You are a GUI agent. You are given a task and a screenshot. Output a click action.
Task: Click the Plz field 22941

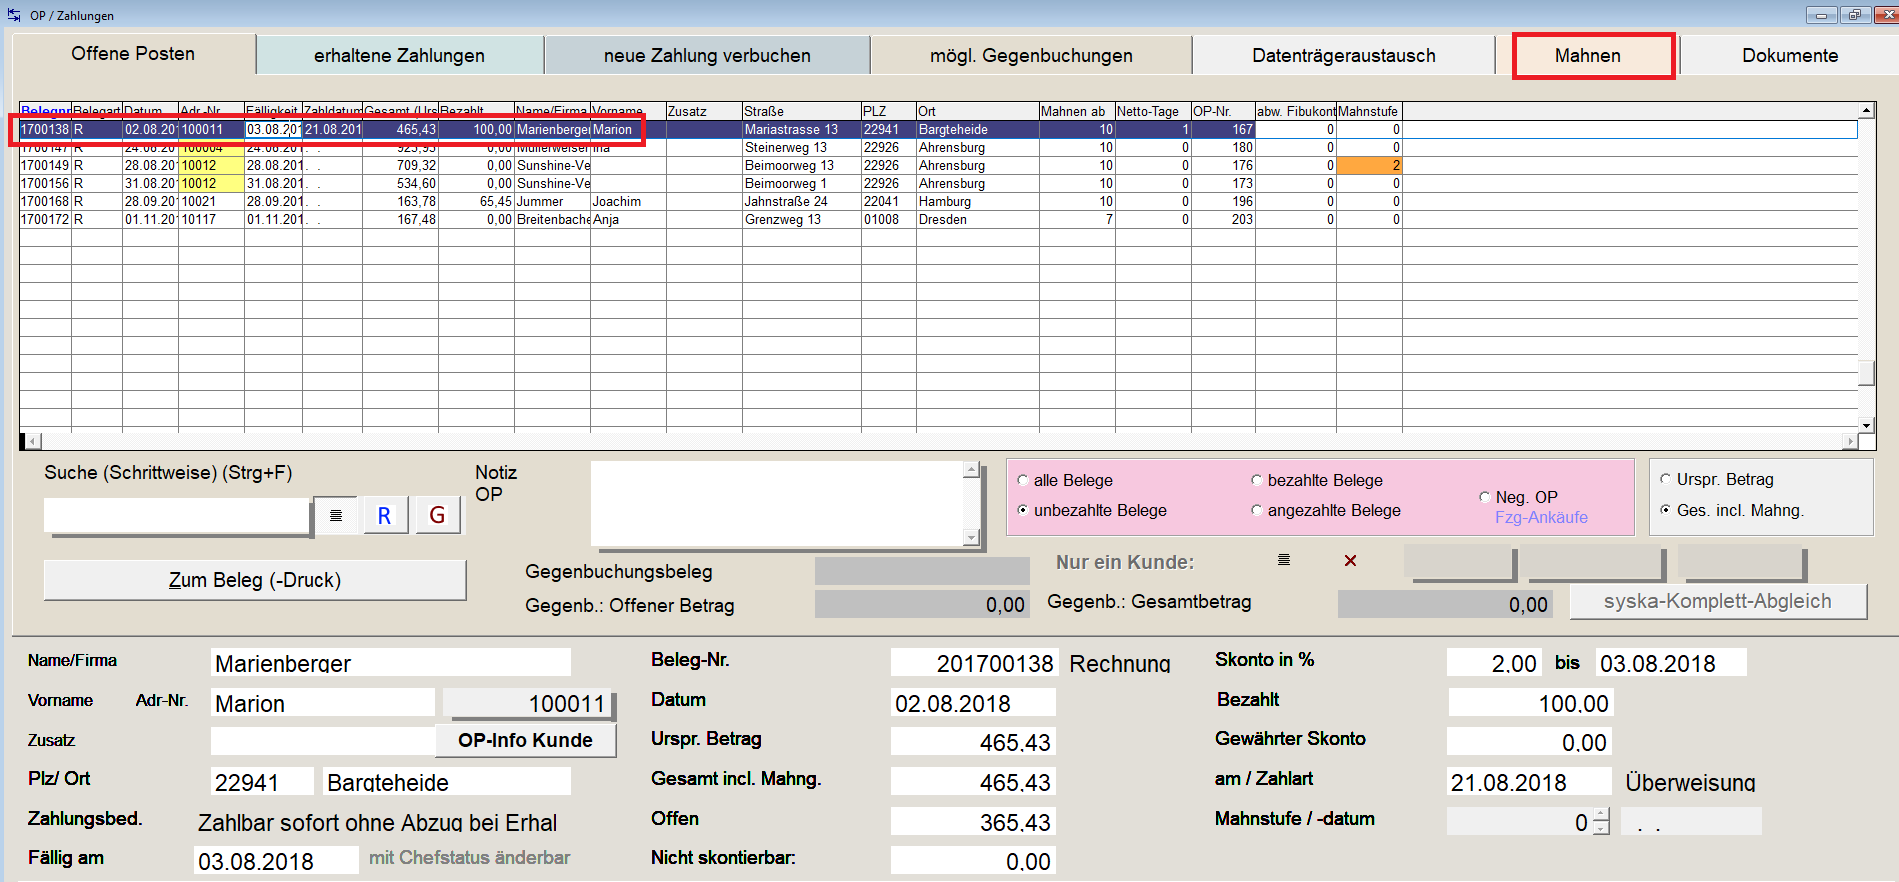pyautogui.click(x=263, y=781)
